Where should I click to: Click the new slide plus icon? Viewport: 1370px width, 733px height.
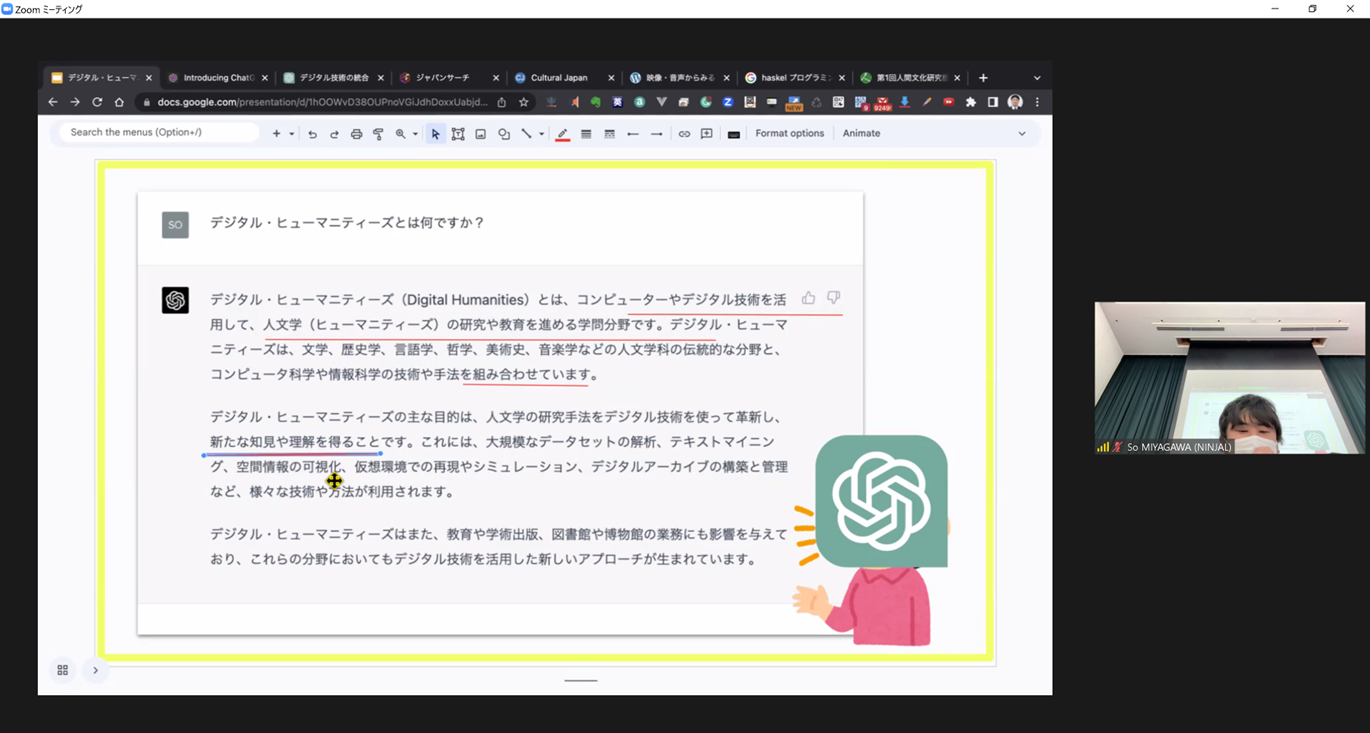pyautogui.click(x=276, y=133)
